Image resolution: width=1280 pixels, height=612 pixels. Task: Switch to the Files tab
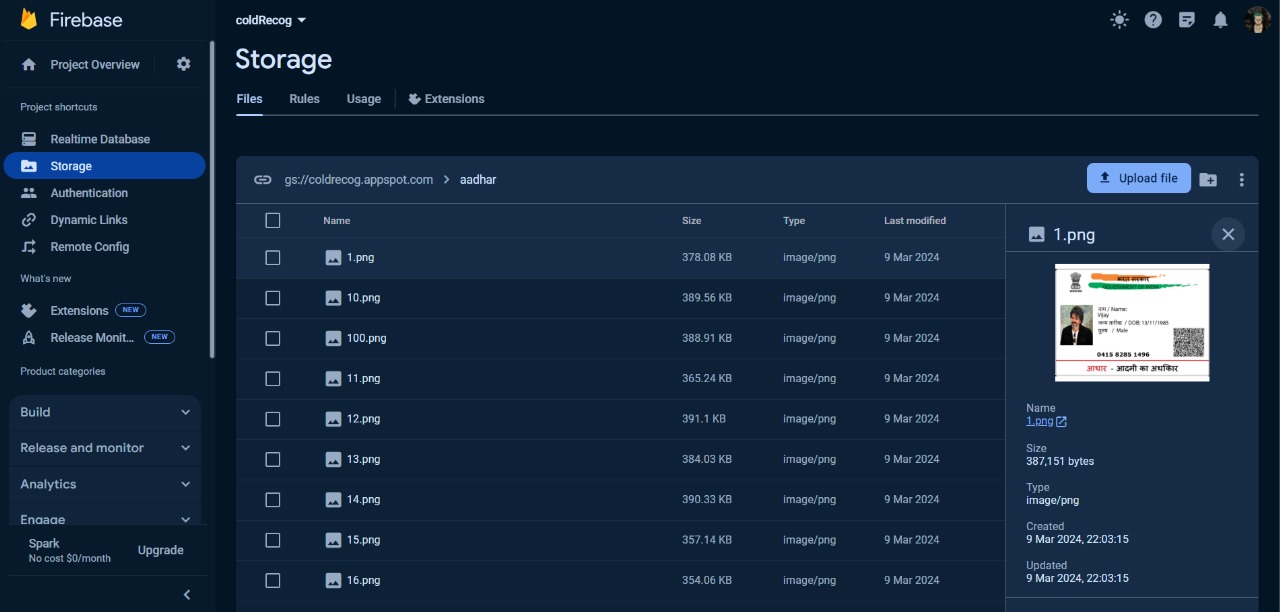(249, 99)
